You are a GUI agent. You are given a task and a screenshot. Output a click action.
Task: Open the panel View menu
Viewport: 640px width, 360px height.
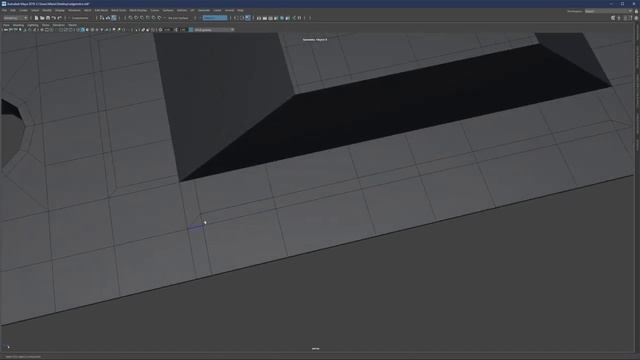point(6,25)
